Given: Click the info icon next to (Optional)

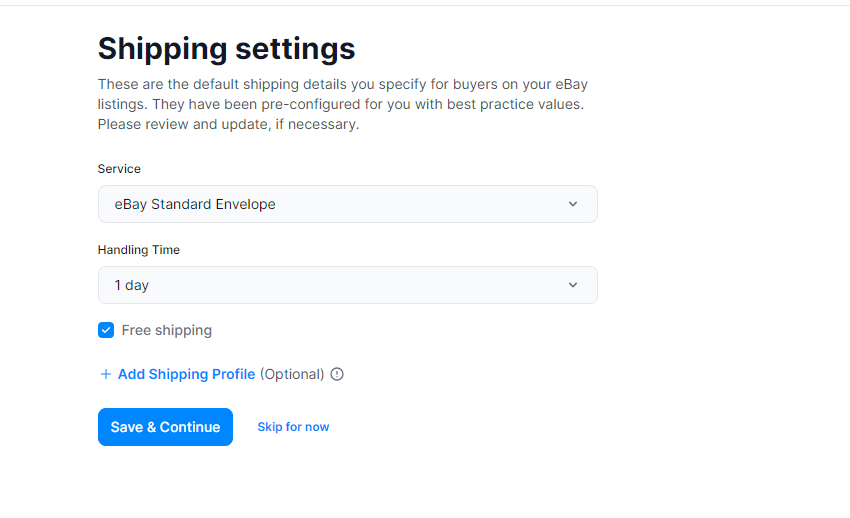Looking at the screenshot, I should click(337, 374).
